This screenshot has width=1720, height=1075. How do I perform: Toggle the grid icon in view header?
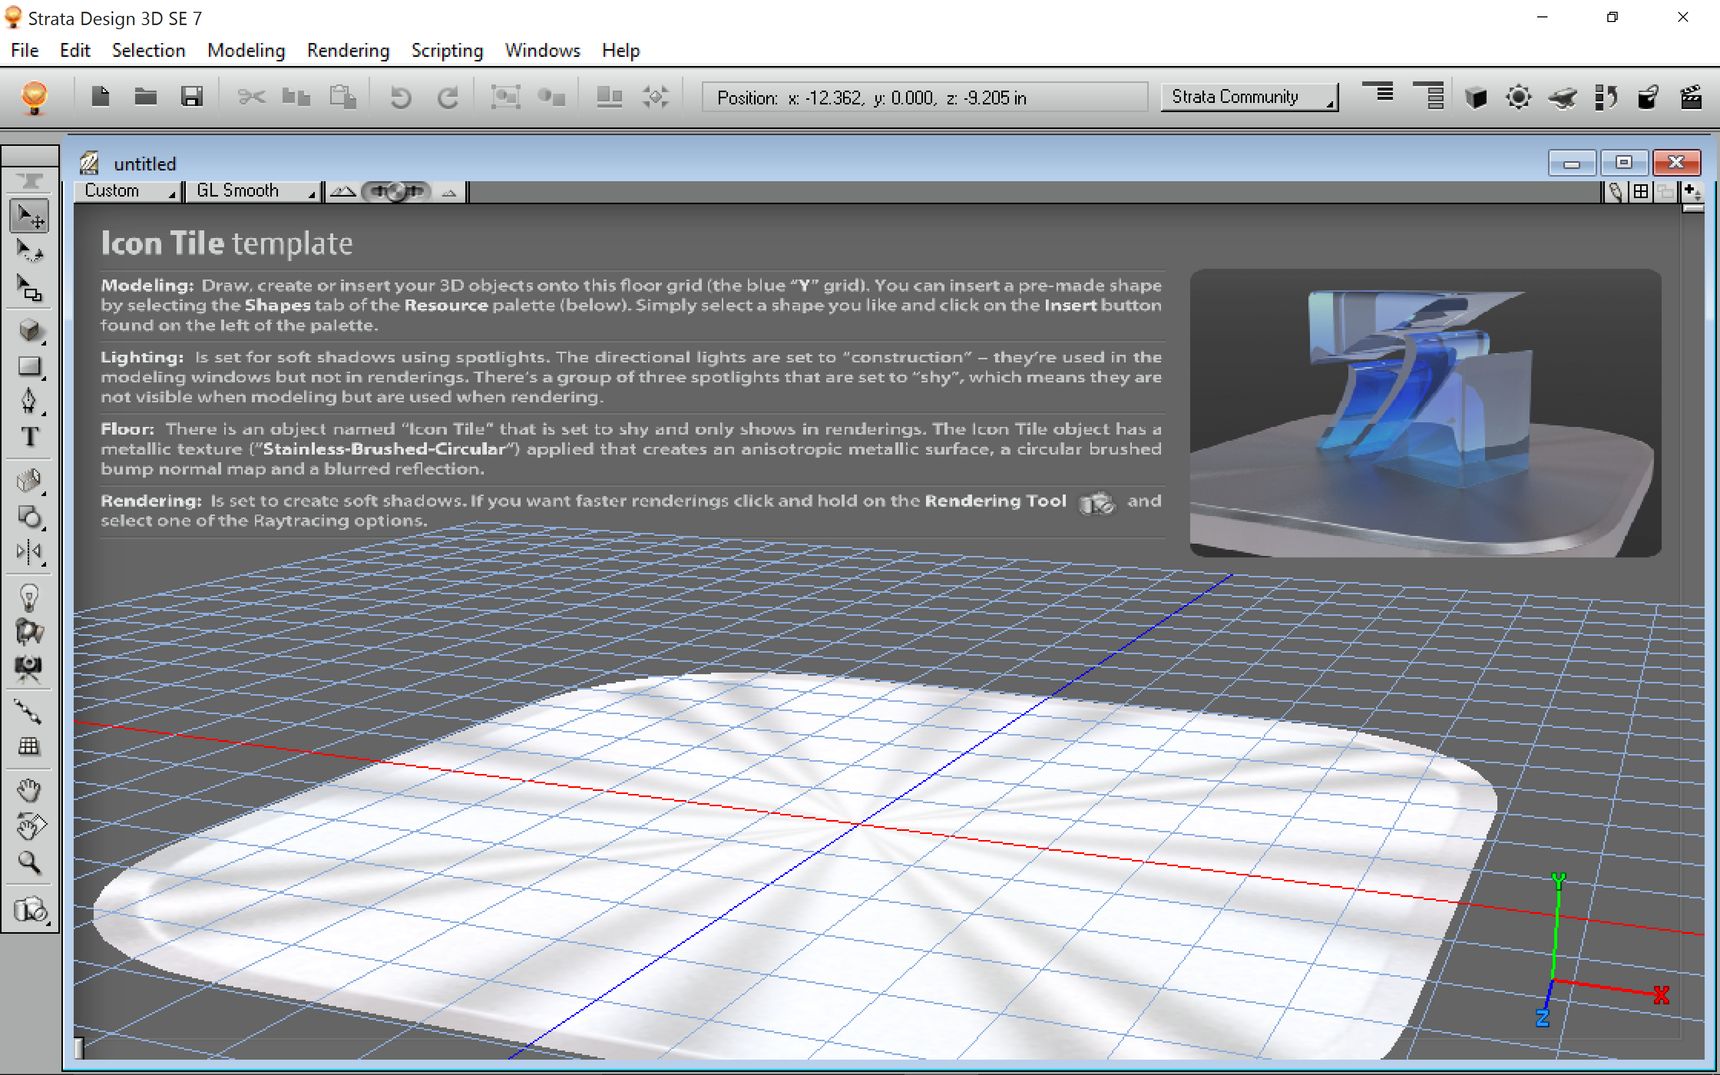click(1641, 192)
